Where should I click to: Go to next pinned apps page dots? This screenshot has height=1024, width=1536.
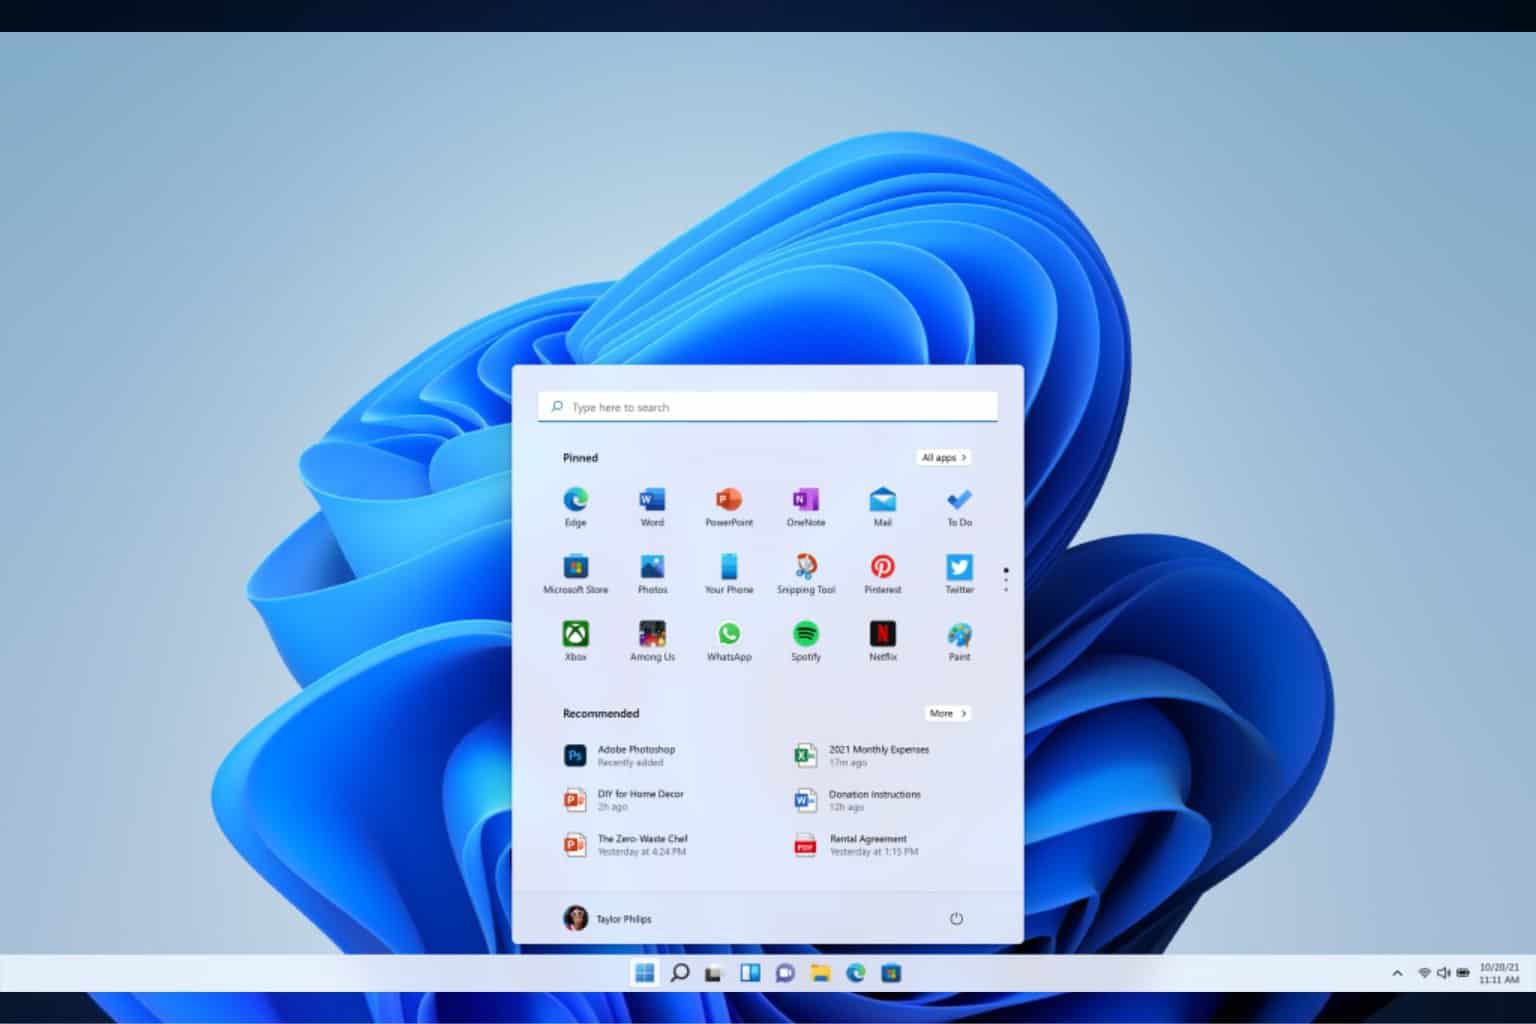click(x=1006, y=580)
